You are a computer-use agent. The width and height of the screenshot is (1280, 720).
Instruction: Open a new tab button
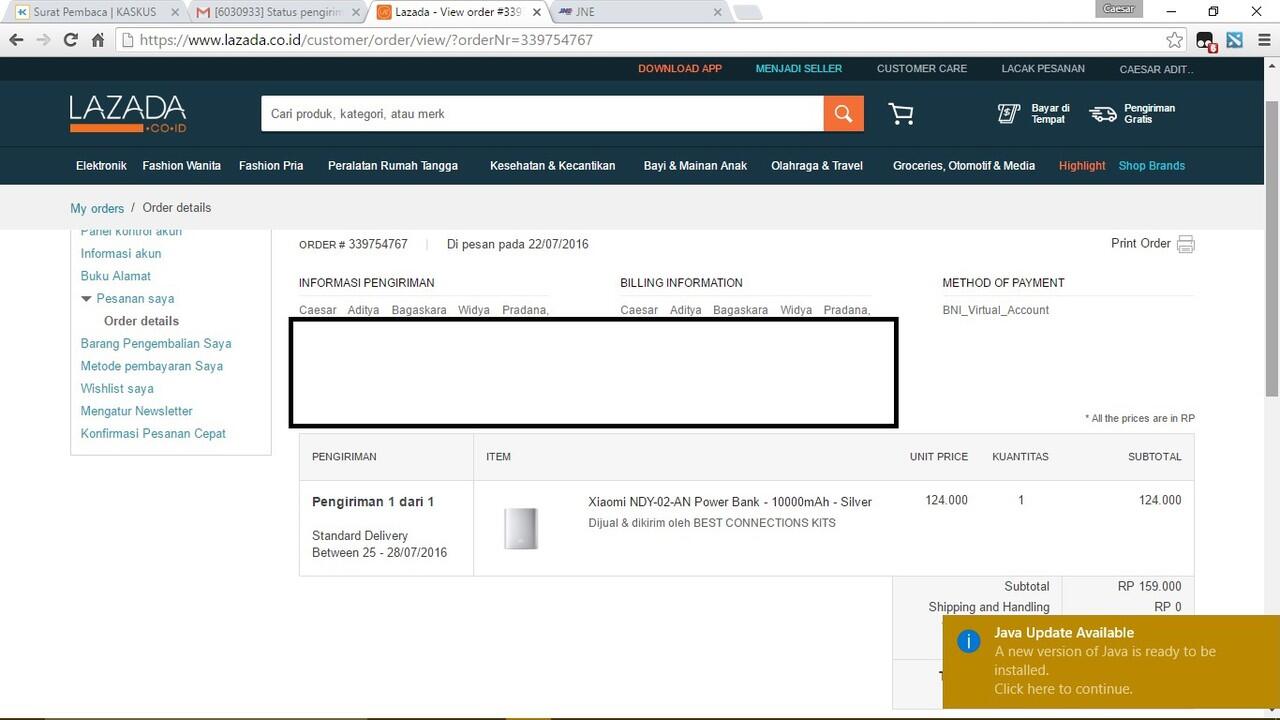[x=747, y=12]
